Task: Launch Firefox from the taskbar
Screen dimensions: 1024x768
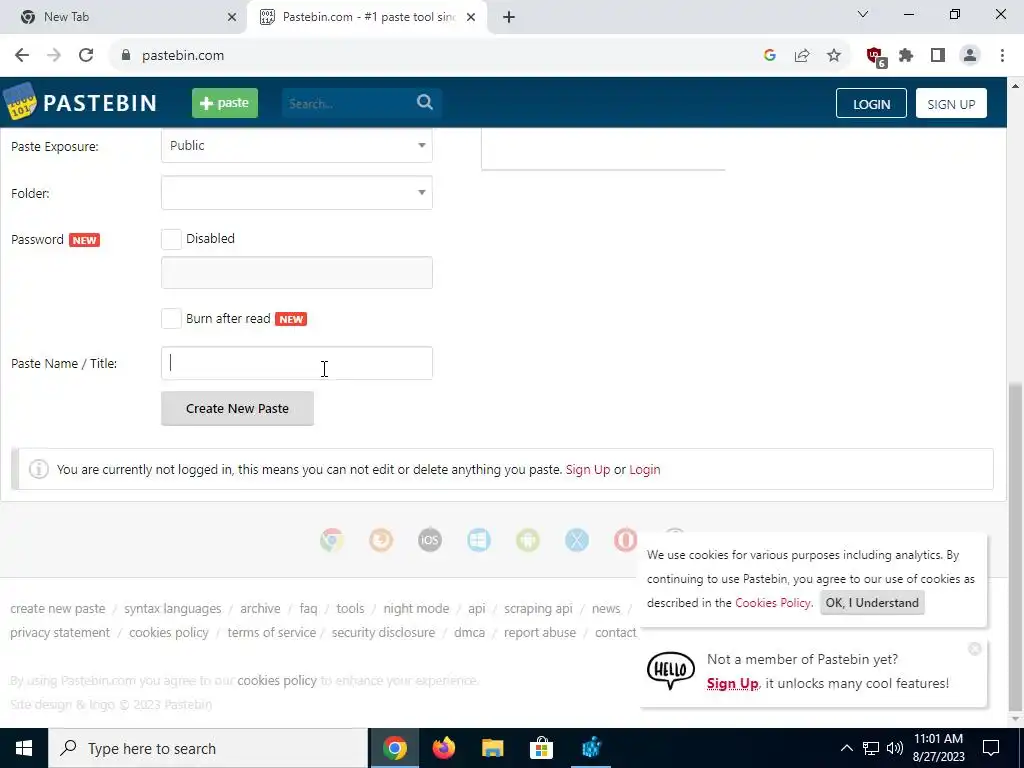Action: pos(443,748)
